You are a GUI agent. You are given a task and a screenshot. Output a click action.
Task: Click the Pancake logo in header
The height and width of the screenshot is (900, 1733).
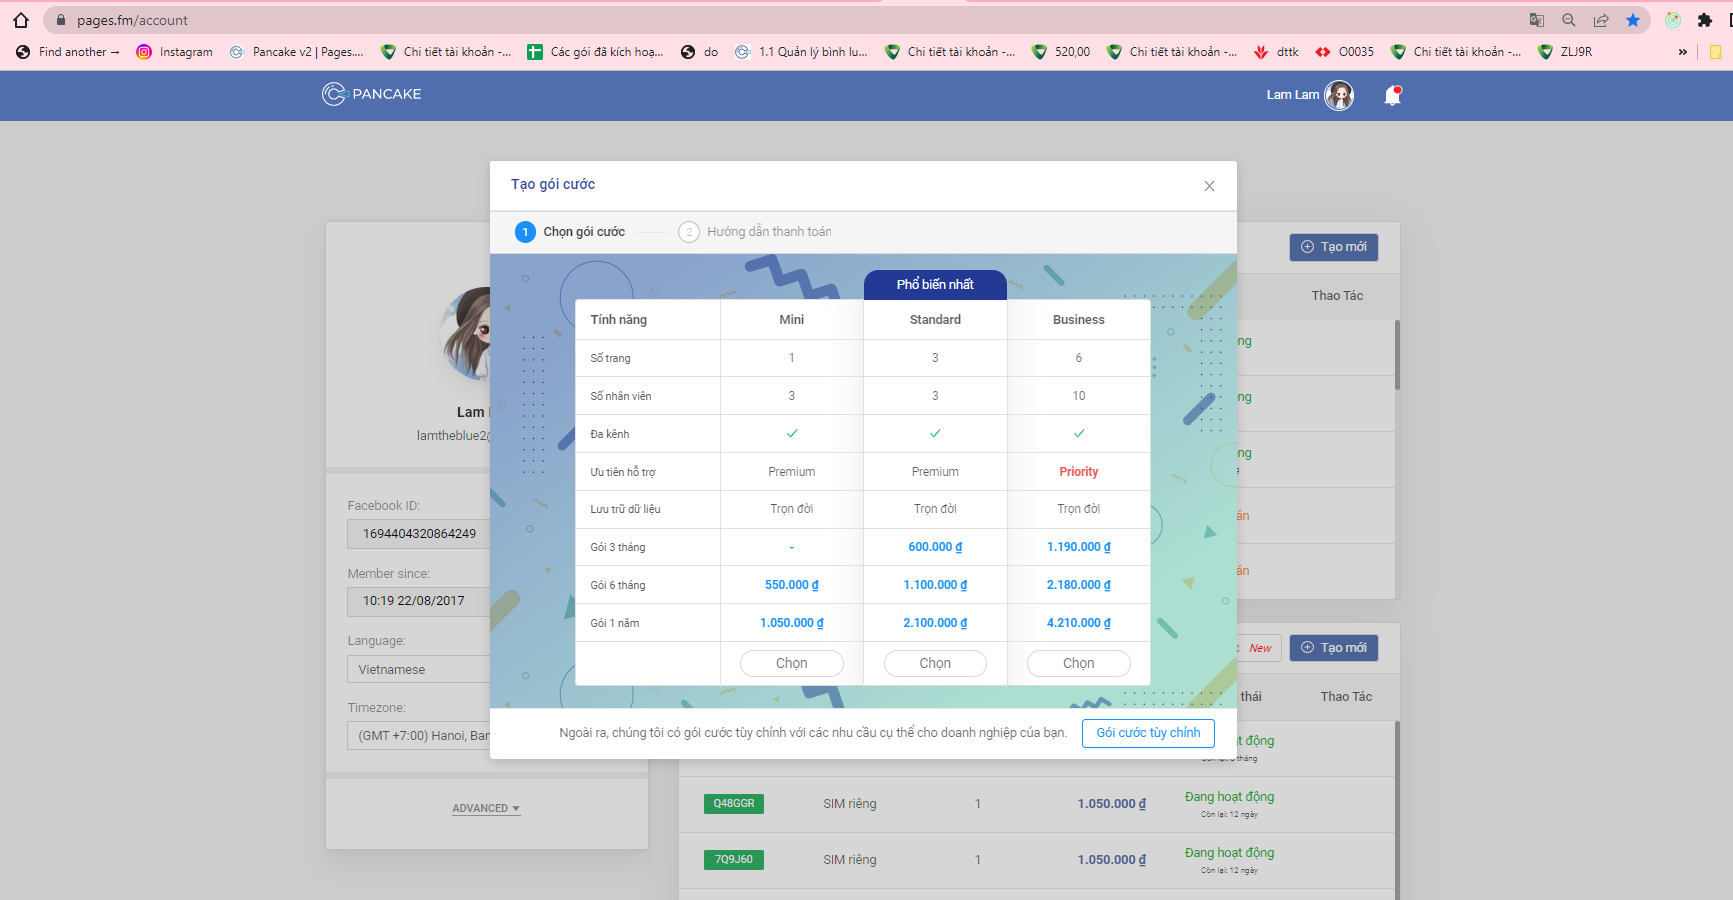coord(372,94)
